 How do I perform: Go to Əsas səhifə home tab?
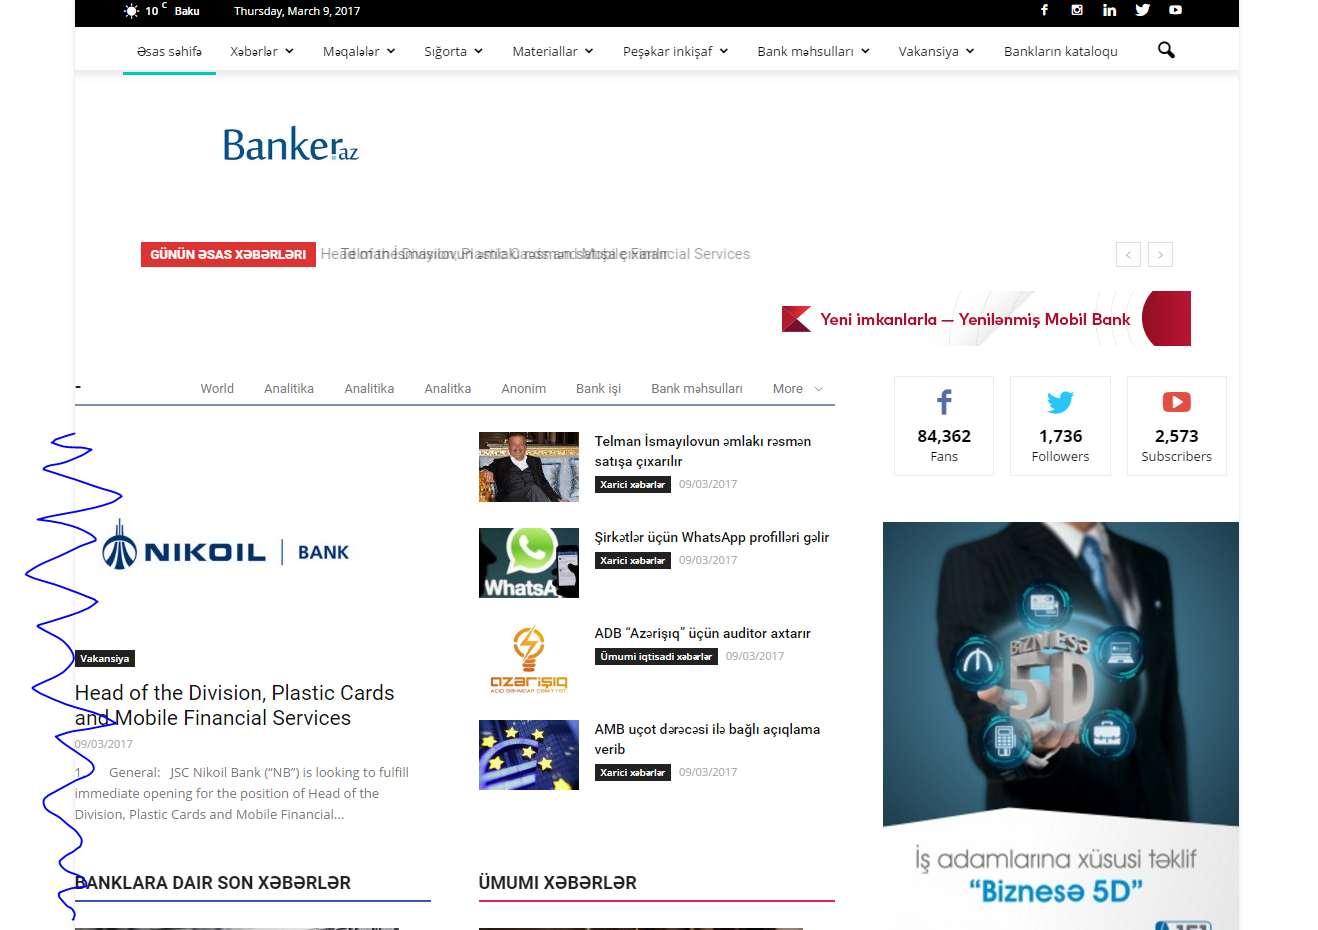pos(169,51)
